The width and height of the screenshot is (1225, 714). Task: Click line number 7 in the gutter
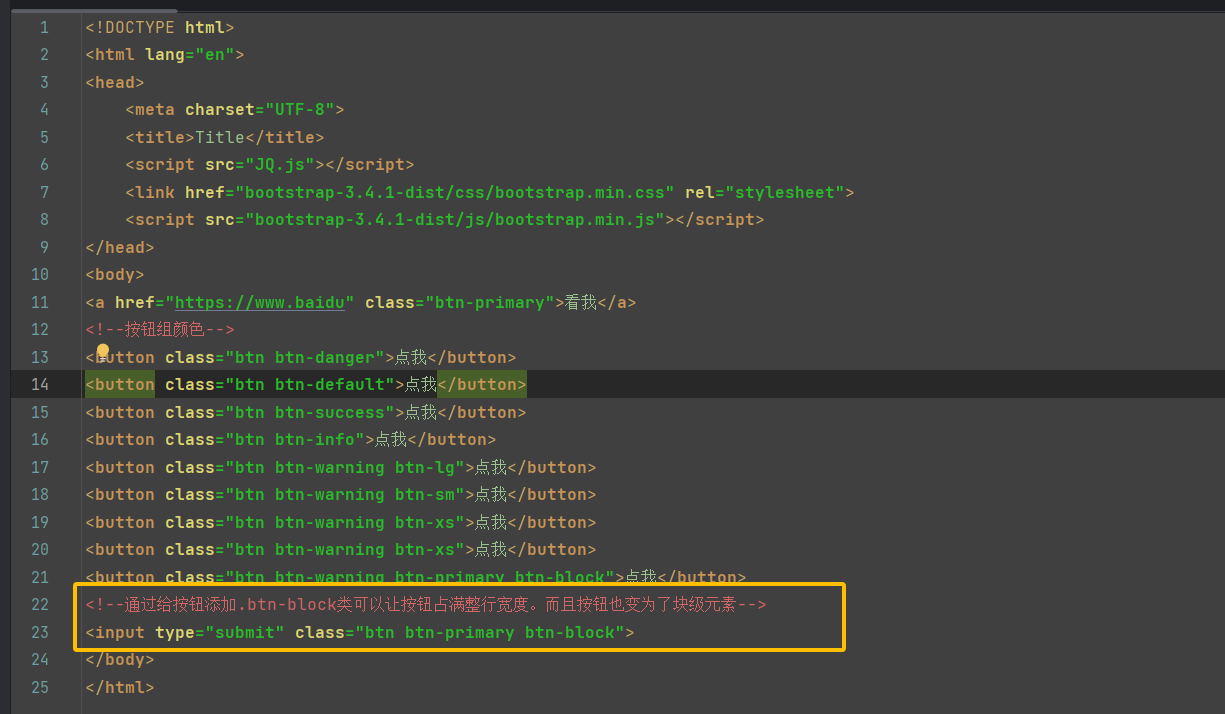[44, 192]
